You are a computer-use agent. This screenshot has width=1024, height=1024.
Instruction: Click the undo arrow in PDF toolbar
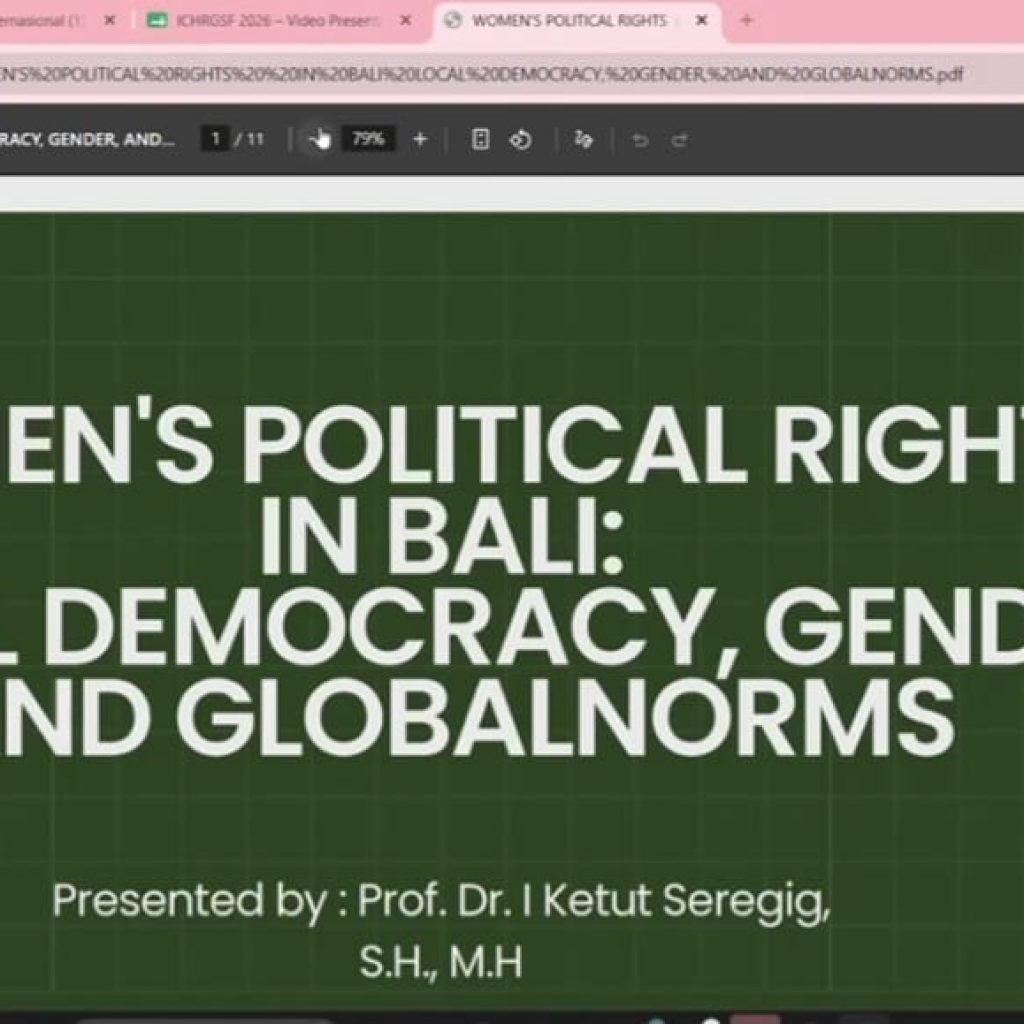click(641, 140)
